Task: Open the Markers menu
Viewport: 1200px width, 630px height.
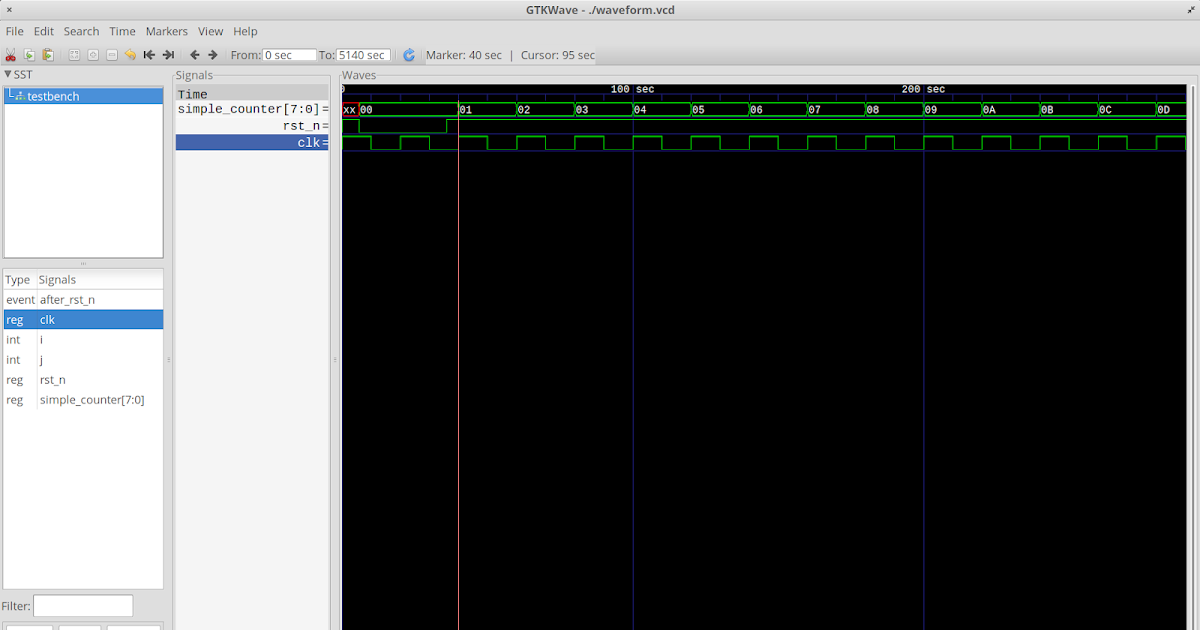Action: tap(166, 31)
